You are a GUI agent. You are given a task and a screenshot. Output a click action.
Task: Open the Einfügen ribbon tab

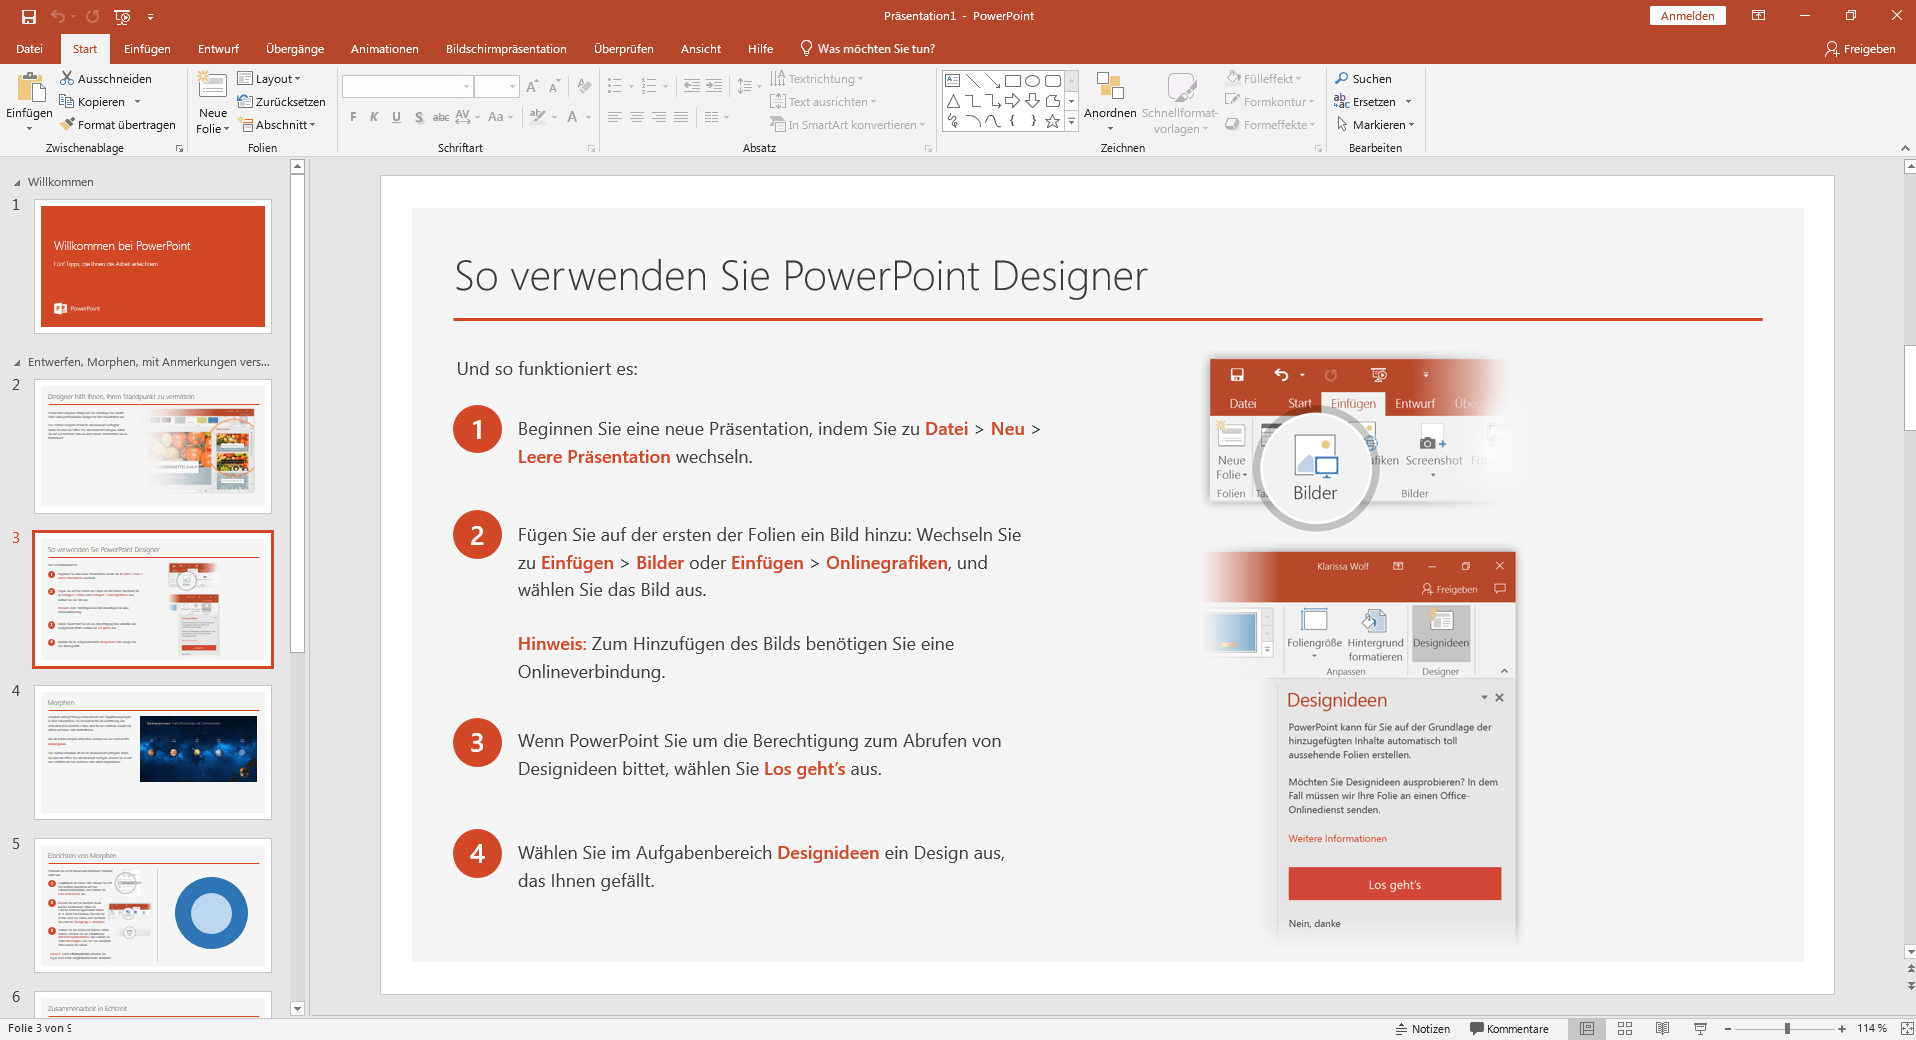(147, 48)
